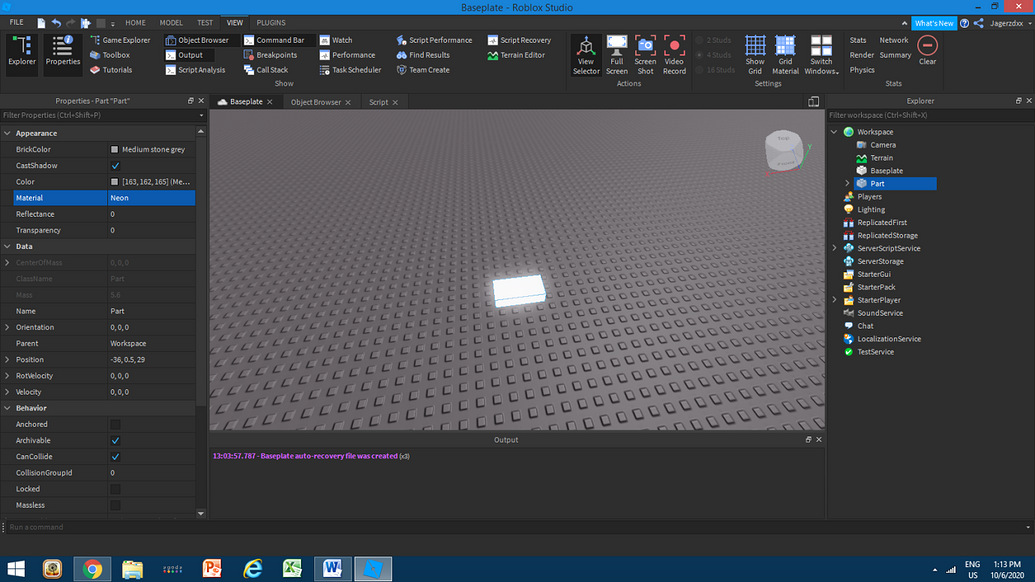This screenshot has height=582, width=1035.
Task: Toggle Show Grid in the viewport
Action: pyautogui.click(x=754, y=55)
